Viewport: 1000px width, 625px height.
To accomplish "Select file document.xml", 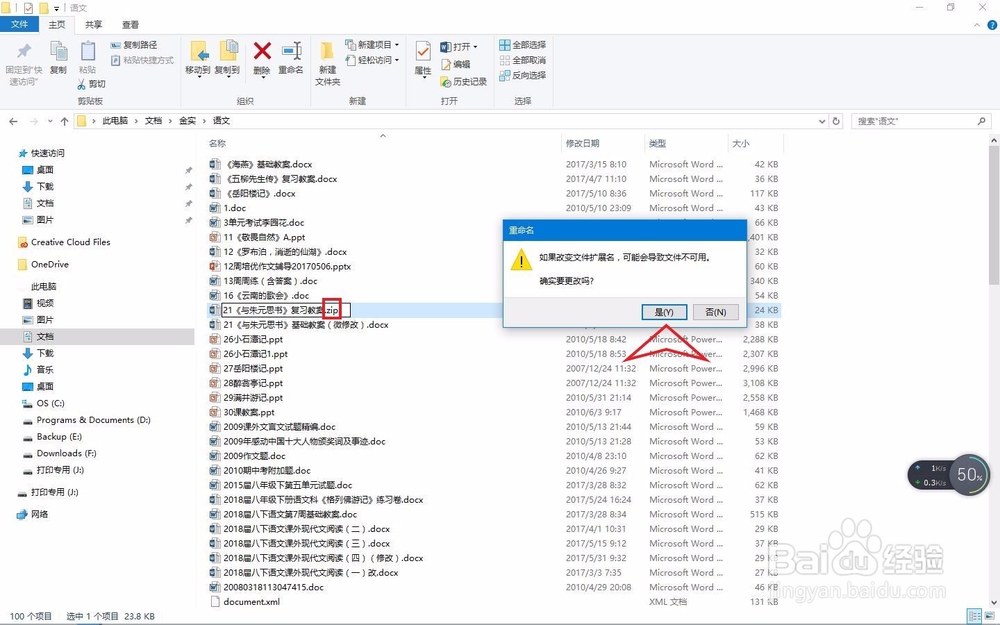I will pyautogui.click(x=245, y=601).
